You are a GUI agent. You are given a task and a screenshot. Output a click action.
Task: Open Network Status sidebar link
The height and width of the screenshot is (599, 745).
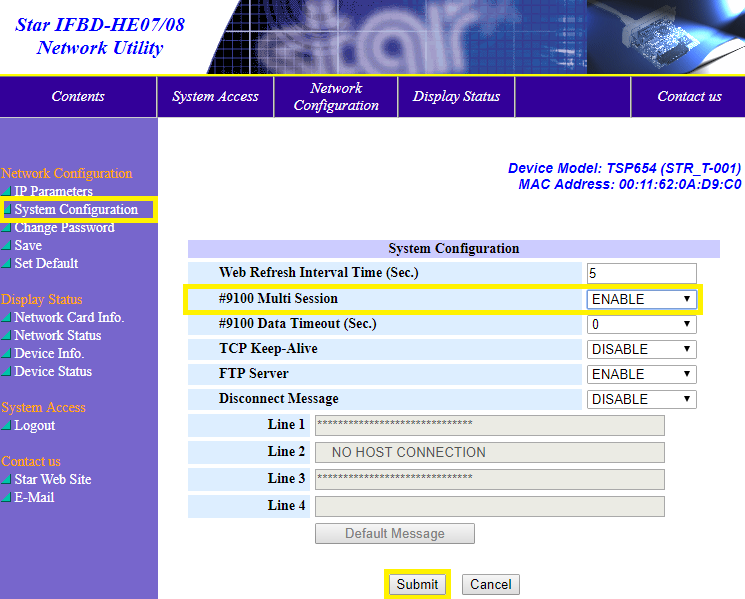point(57,335)
